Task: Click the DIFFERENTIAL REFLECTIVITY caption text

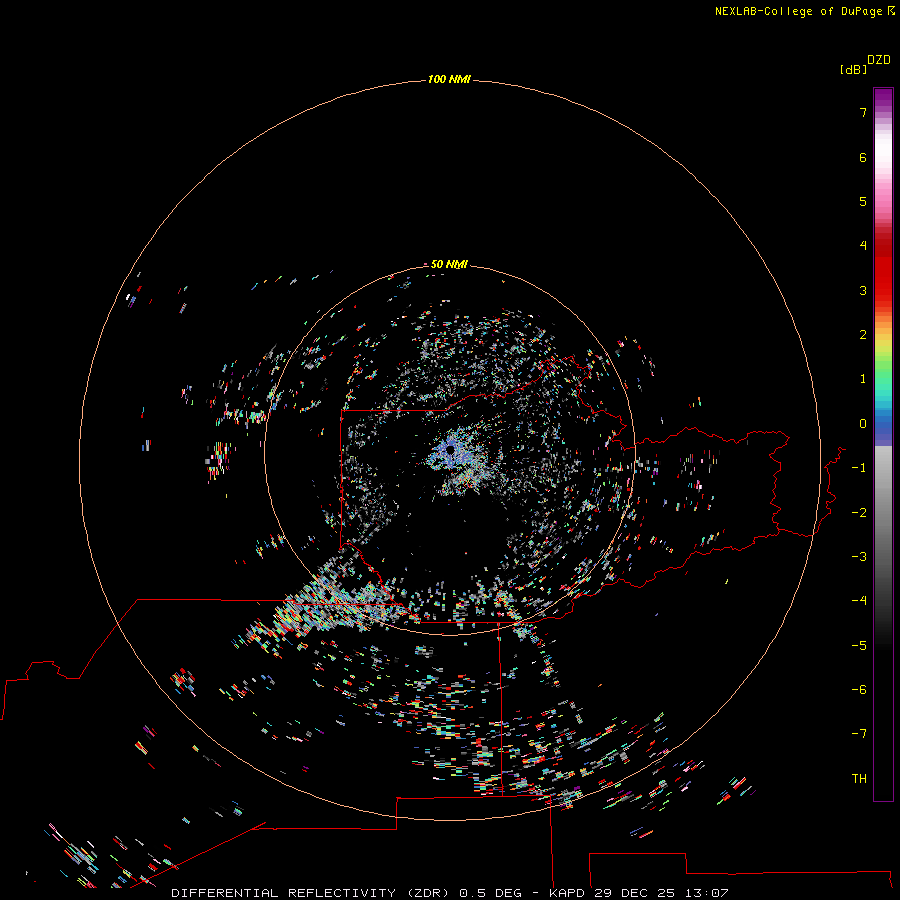Action: 284,893
